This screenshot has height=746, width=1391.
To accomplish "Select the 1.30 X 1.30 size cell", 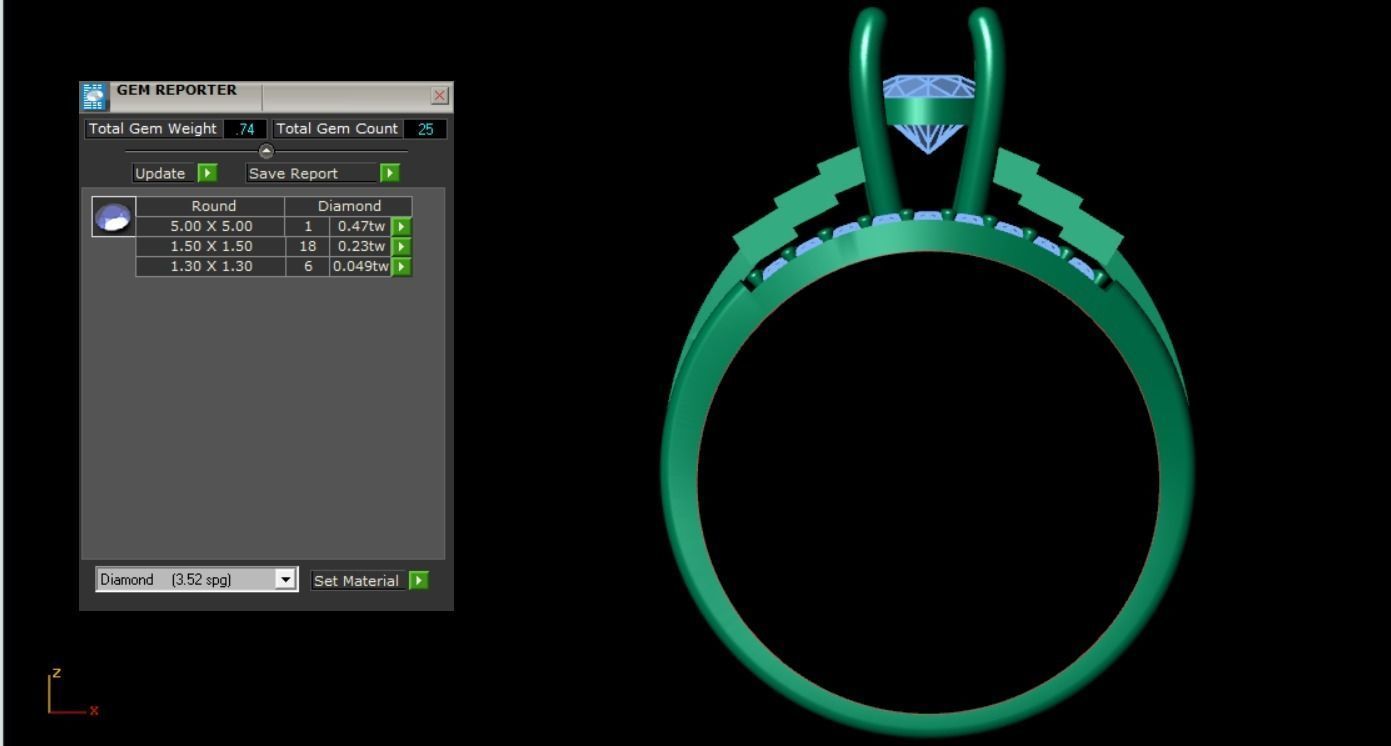I will (211, 266).
